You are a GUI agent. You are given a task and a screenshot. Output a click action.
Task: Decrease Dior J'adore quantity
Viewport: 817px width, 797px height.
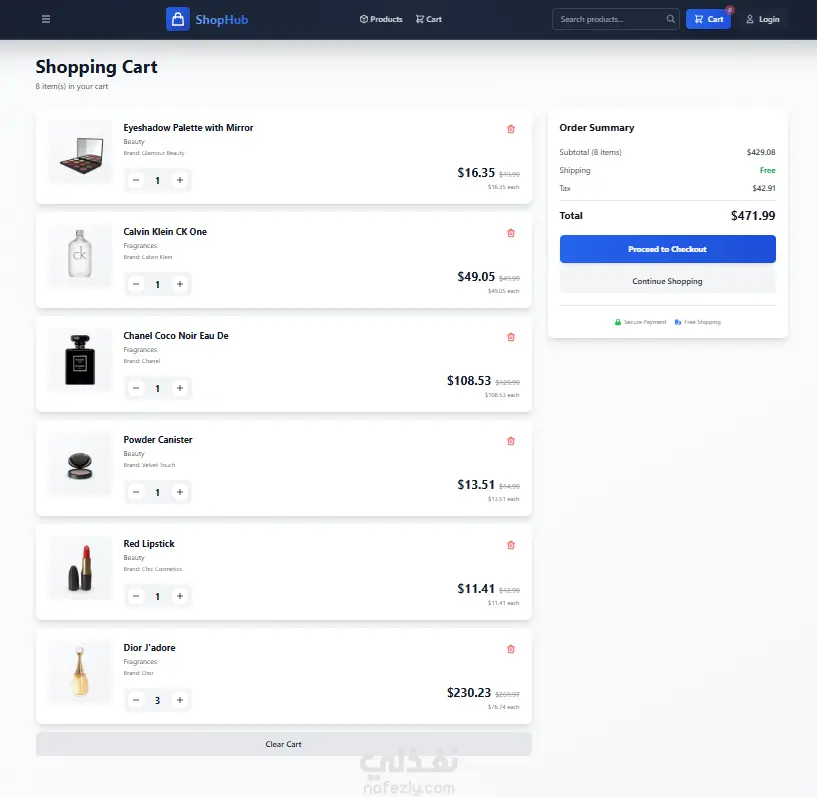point(136,700)
